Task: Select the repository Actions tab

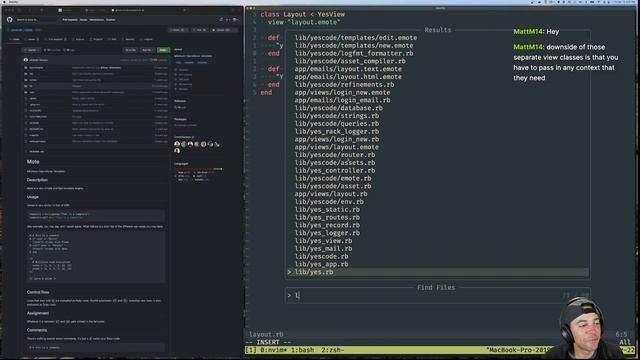Action: point(78,39)
